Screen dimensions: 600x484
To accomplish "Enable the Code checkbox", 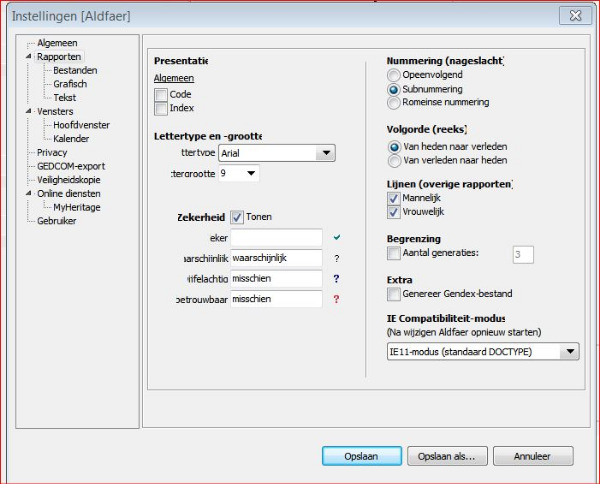I will (x=161, y=94).
